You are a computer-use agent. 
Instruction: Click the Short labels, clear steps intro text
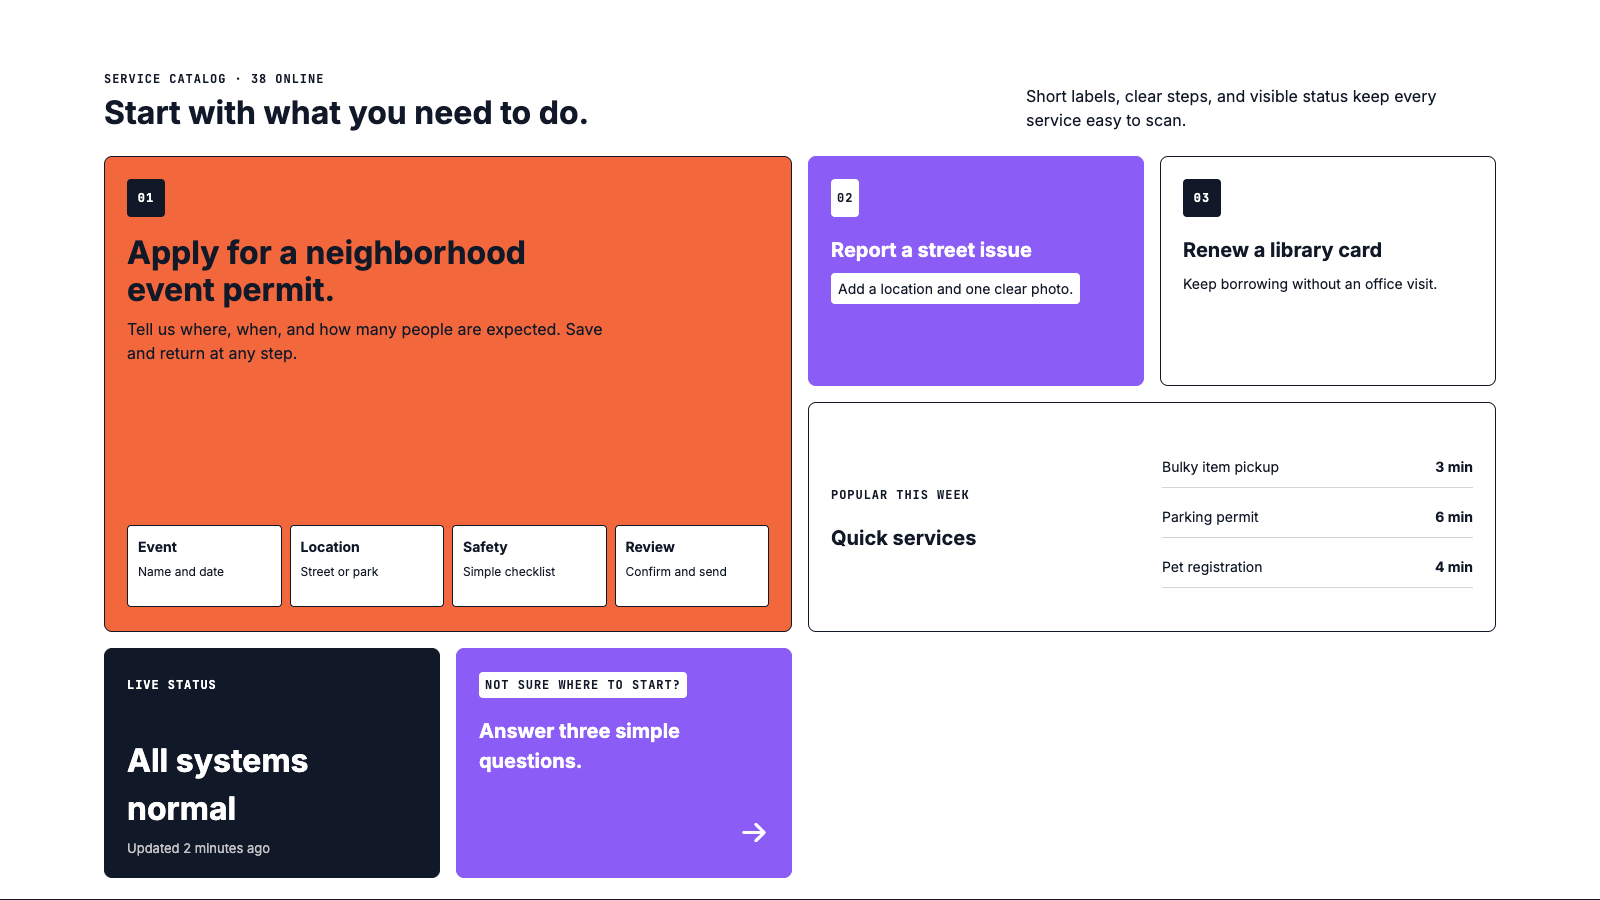click(1231, 108)
